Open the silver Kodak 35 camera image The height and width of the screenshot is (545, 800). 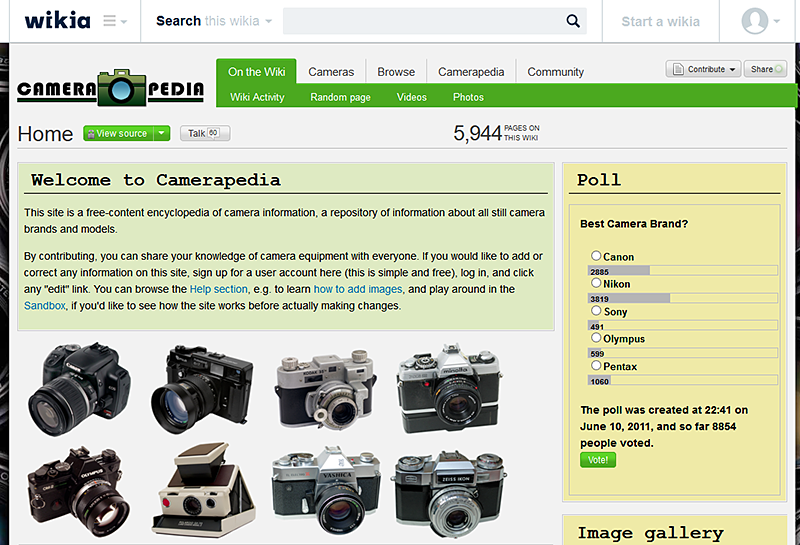326,389
